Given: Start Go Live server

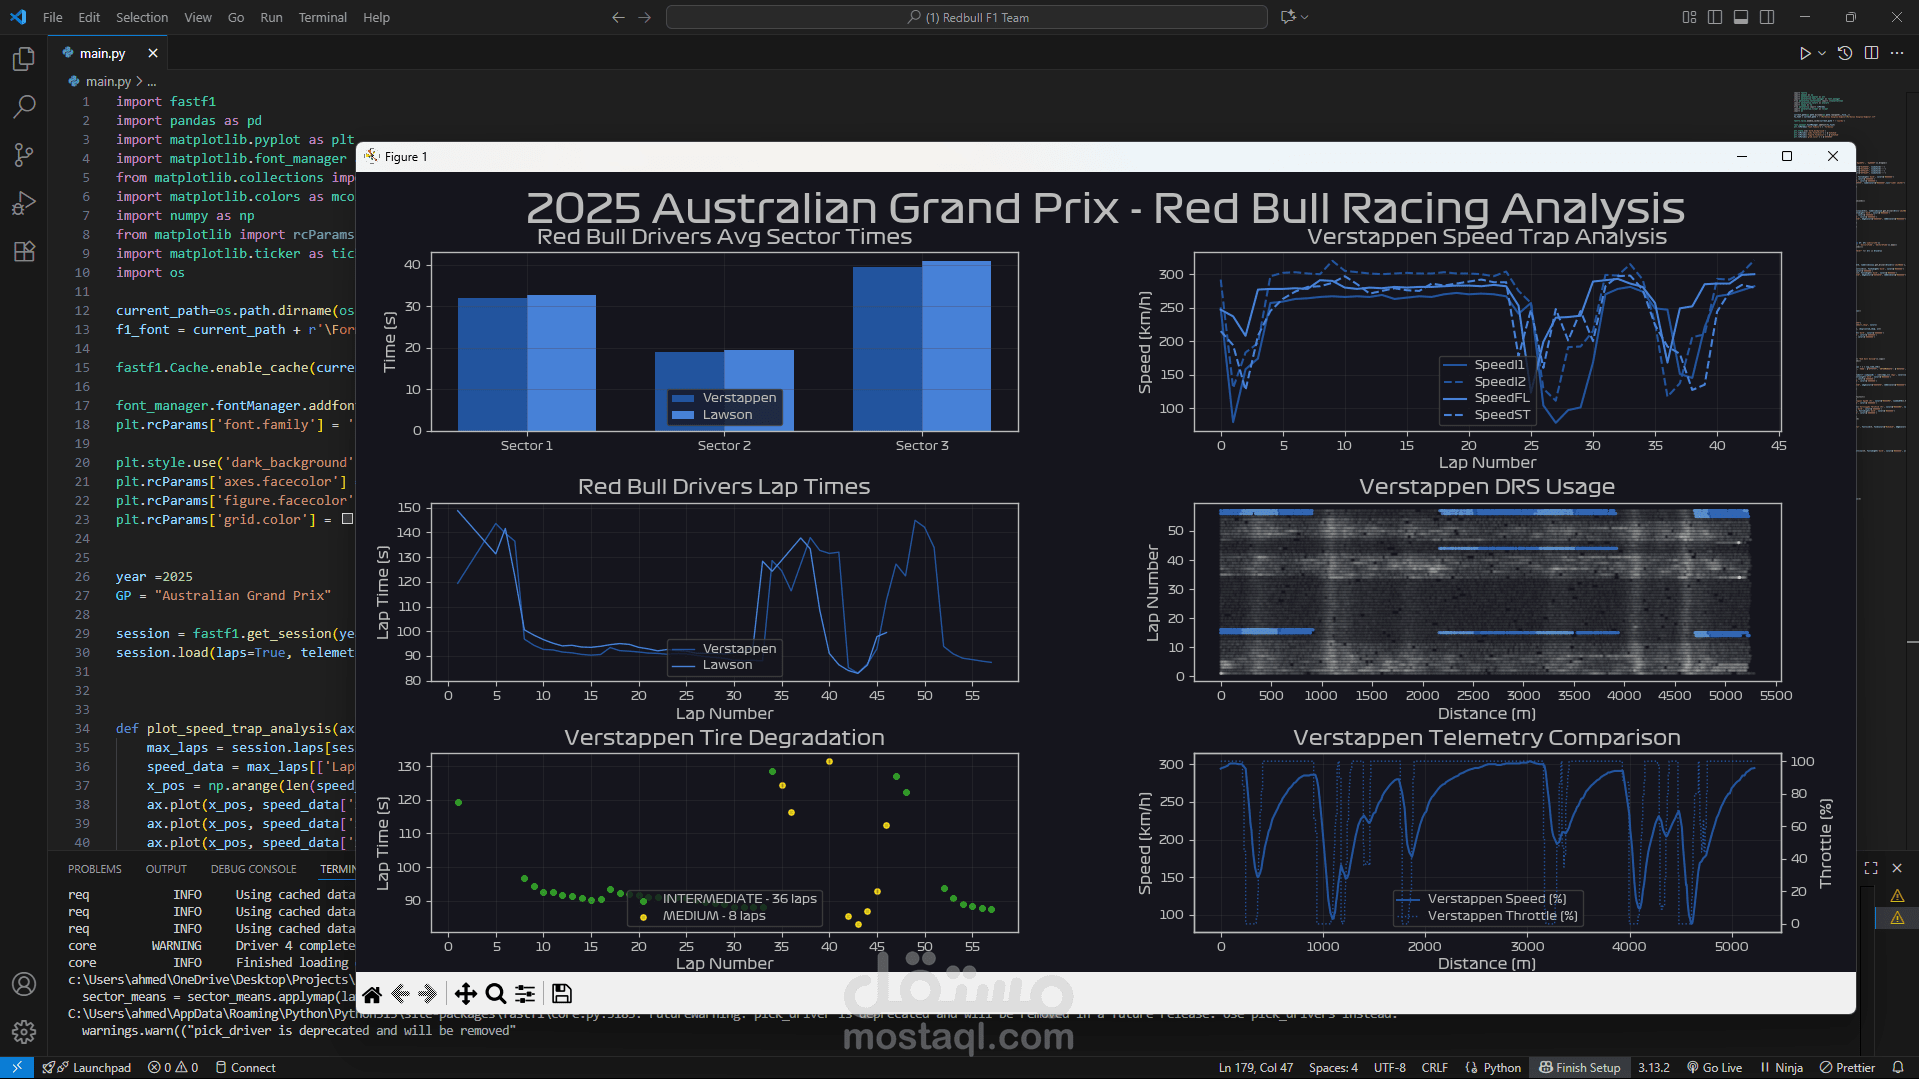Looking at the screenshot, I should click(1714, 1067).
